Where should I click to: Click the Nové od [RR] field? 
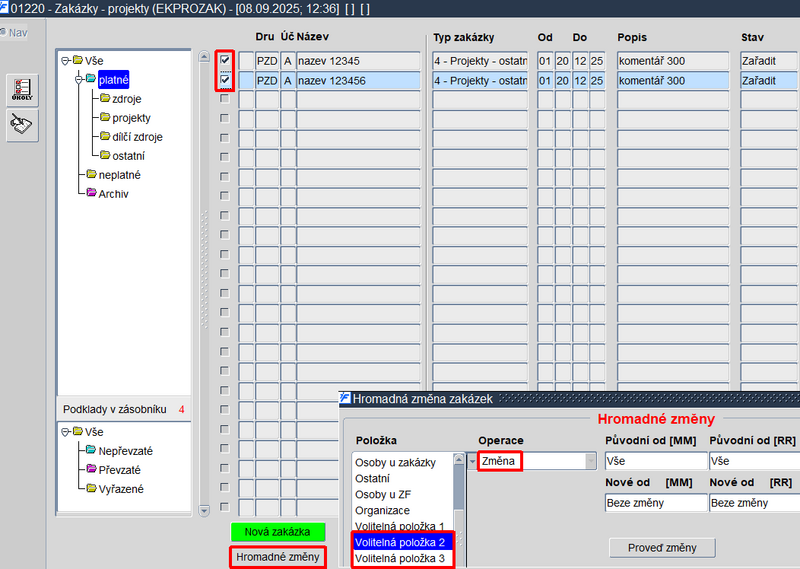coord(755,503)
